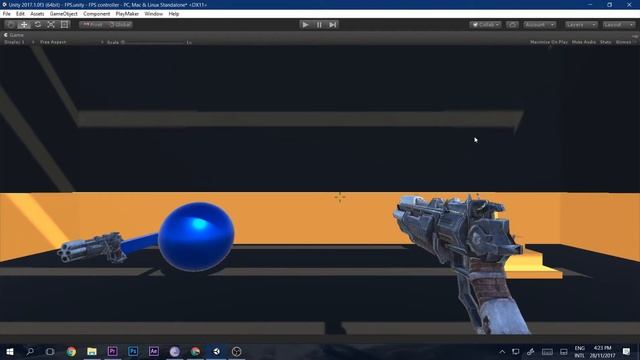
Task: Toggle the Stats overlay
Action: pyautogui.click(x=606, y=42)
